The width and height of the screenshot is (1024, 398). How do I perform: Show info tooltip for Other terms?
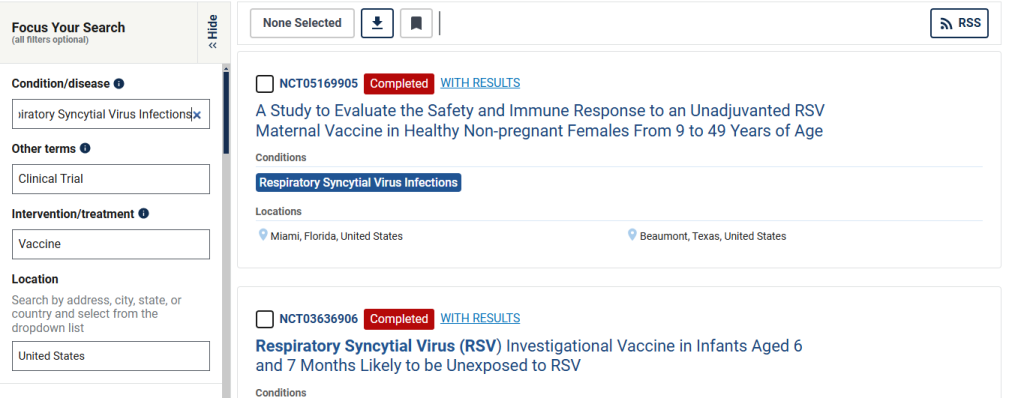coord(85,148)
